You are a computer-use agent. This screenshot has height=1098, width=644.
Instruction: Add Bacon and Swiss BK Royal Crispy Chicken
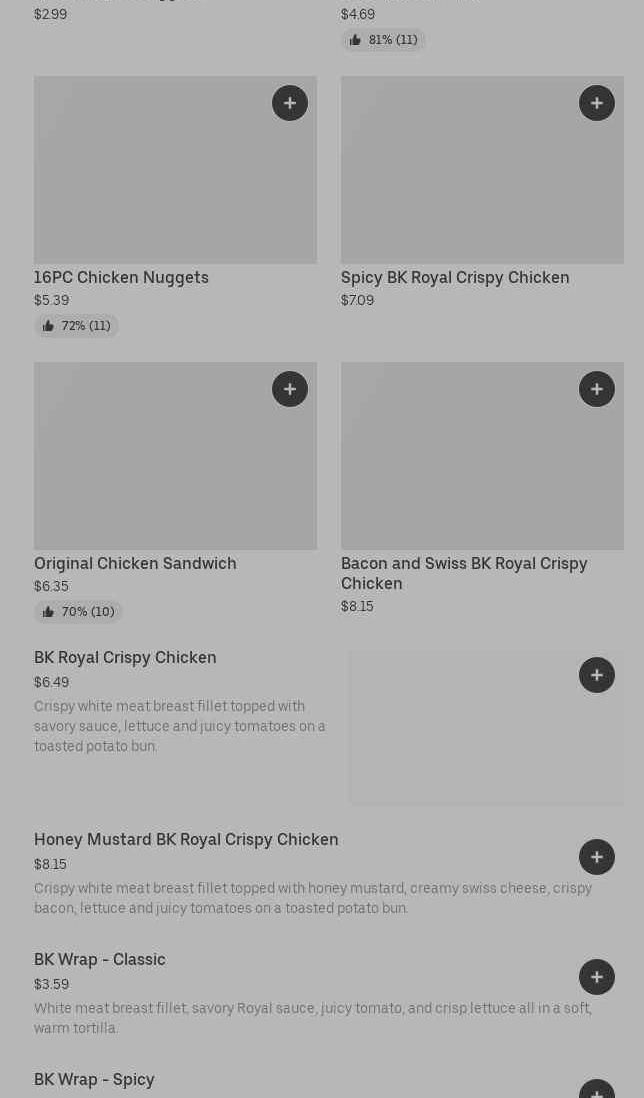coord(597,389)
